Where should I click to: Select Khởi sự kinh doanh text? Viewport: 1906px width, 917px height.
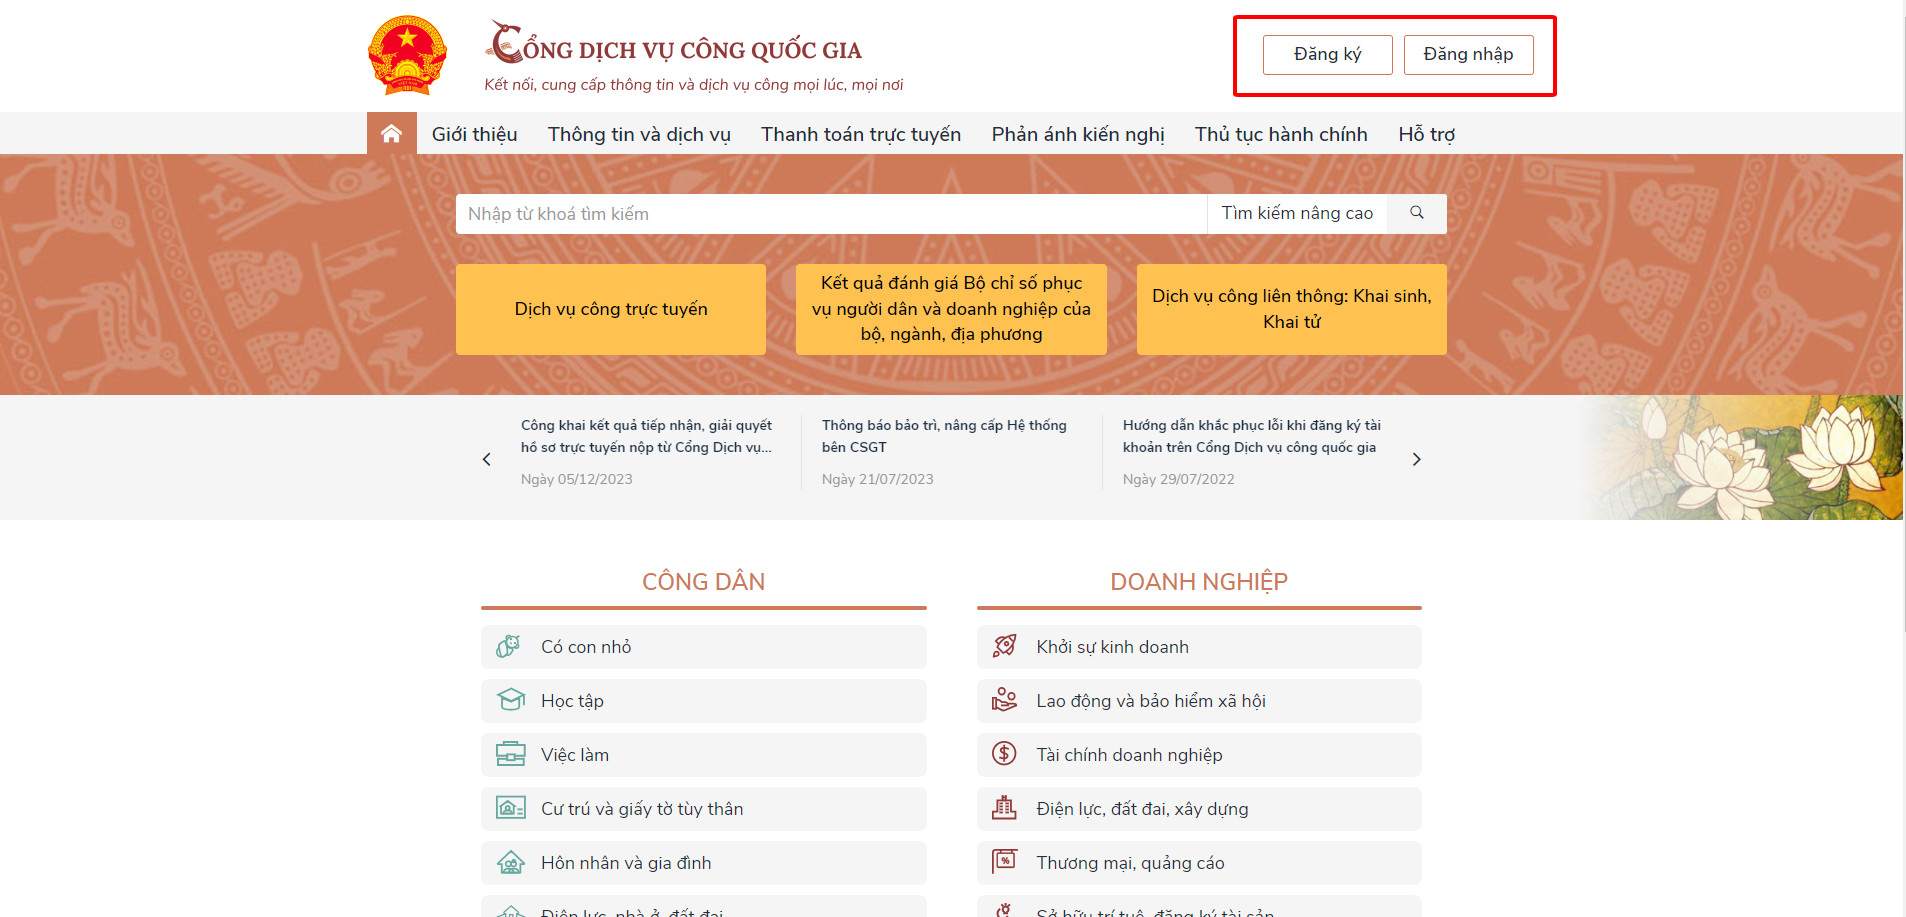(1112, 647)
